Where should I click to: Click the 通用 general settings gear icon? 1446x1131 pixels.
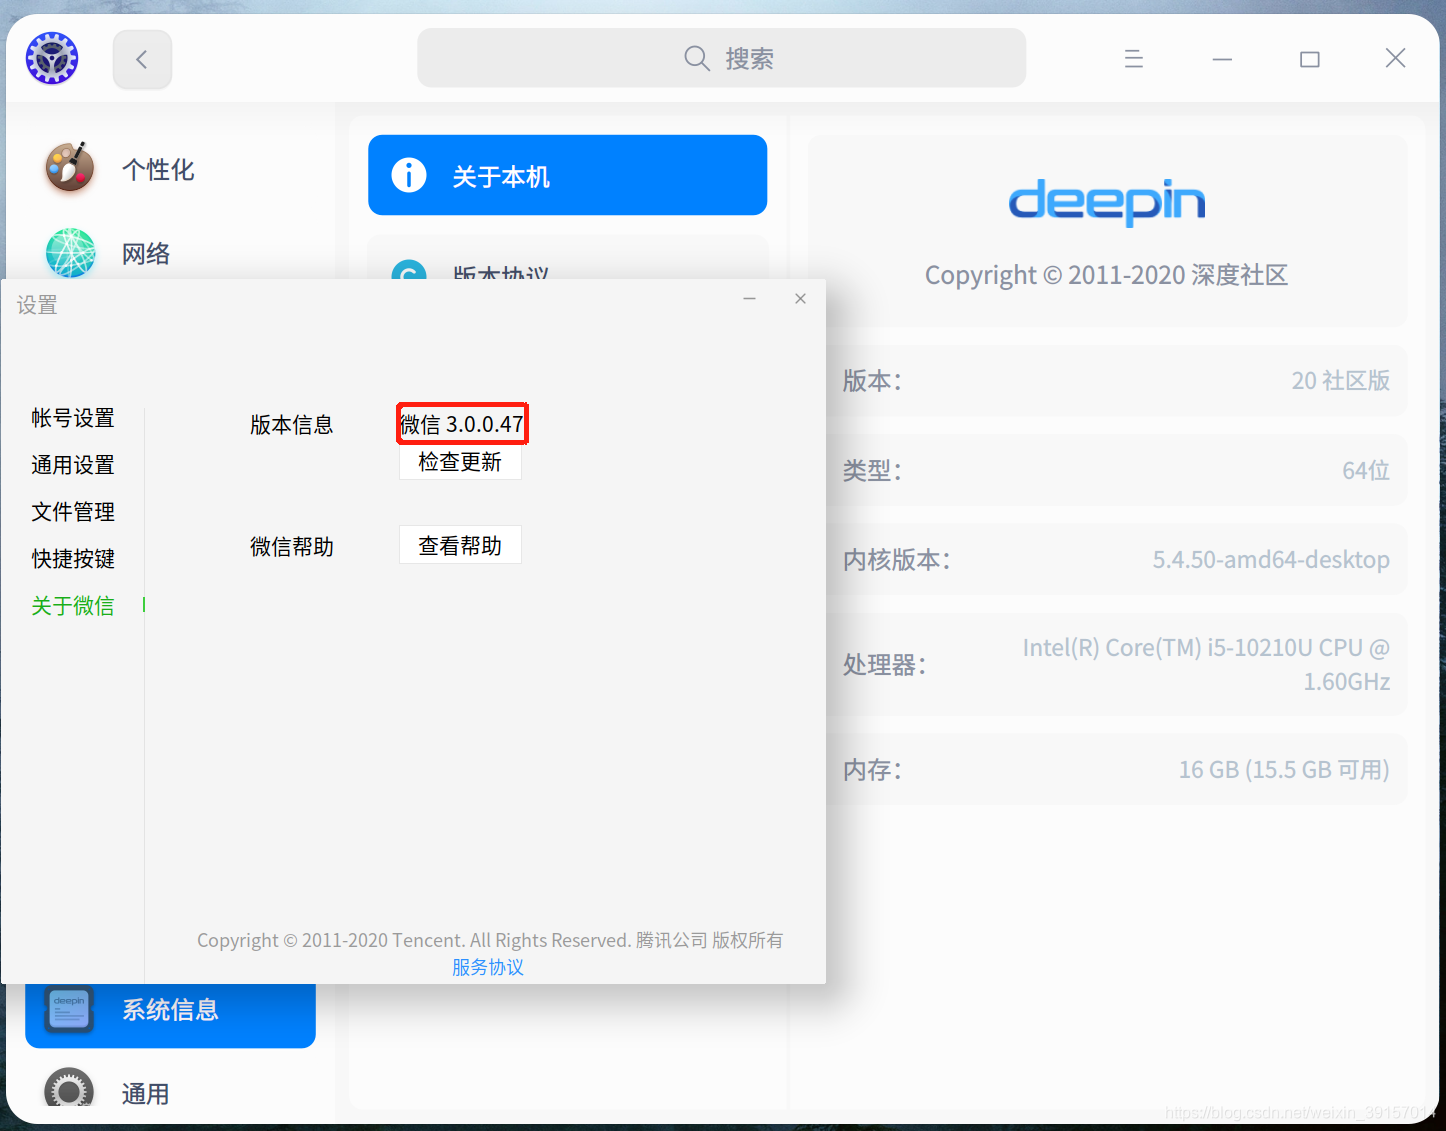[67, 1090]
